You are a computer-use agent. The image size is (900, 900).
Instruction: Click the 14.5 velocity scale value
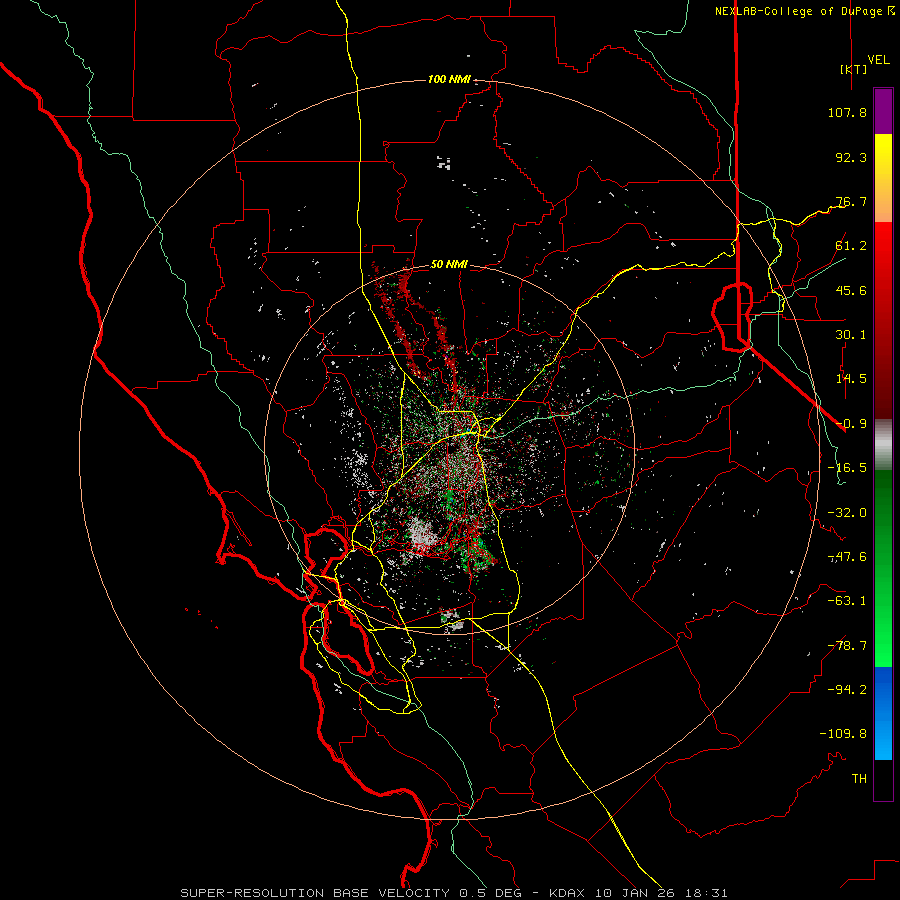point(851,379)
